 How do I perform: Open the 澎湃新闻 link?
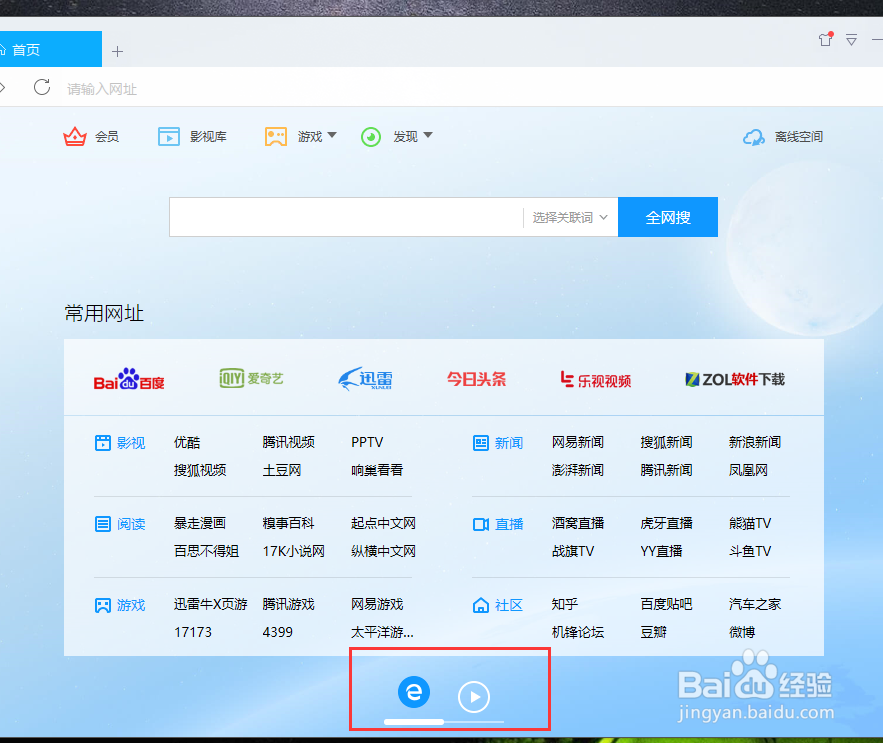click(578, 470)
